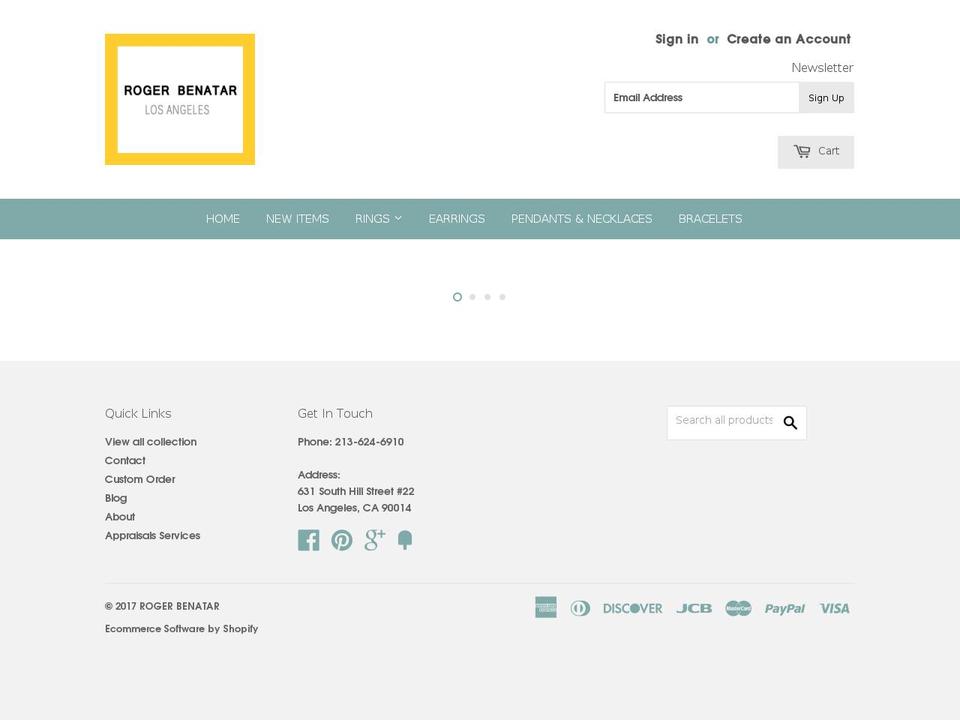Screen dimensions: 960x720
Task: Select the first slideshow dot
Action: tap(457, 297)
